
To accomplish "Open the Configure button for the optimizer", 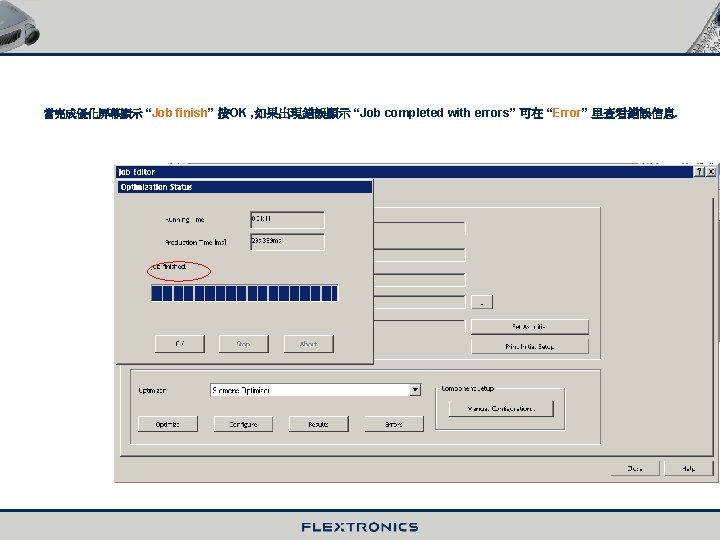I will (x=243, y=424).
